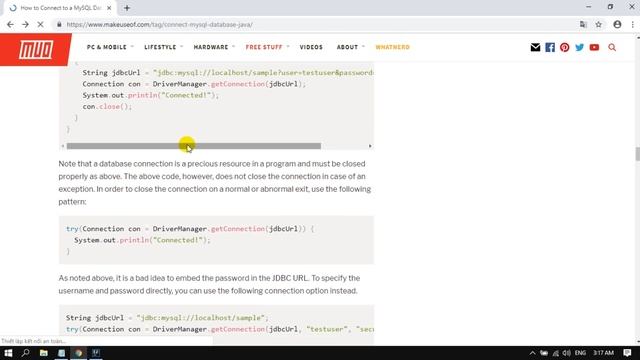Open the Pinterest icon in the header
Viewport: 640px width, 360px height.
pos(564,47)
